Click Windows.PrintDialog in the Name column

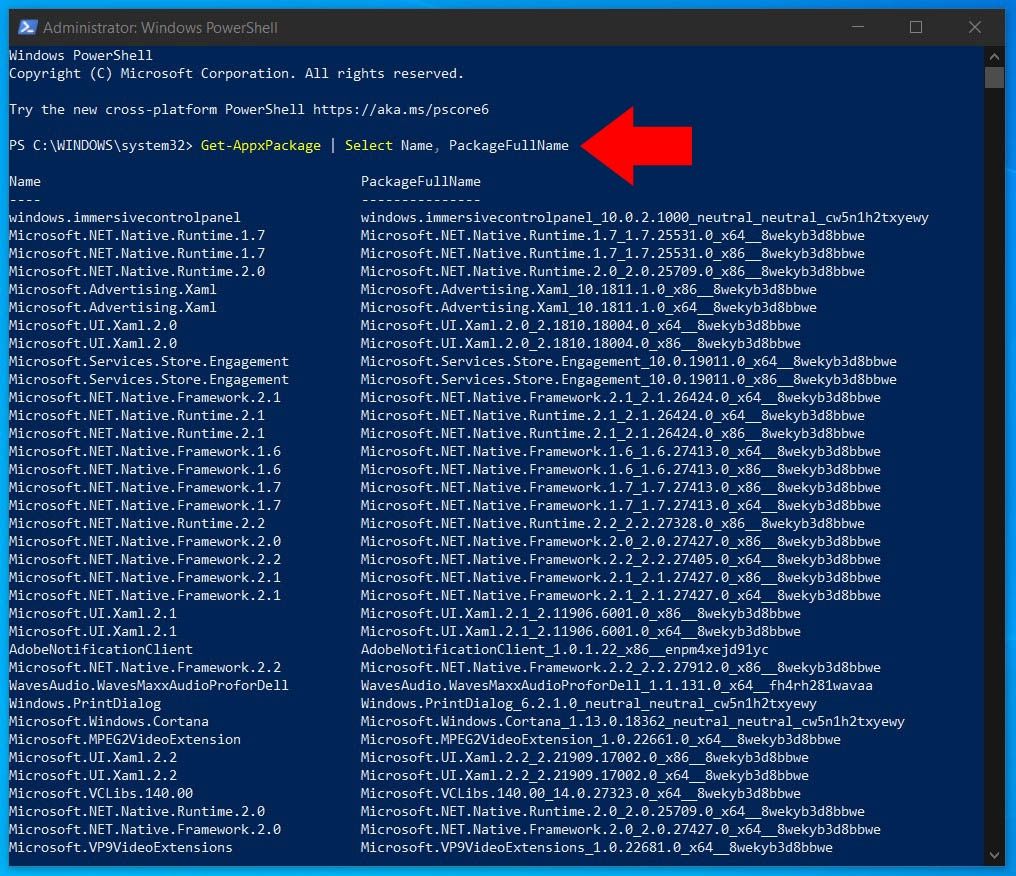[x=85, y=704]
